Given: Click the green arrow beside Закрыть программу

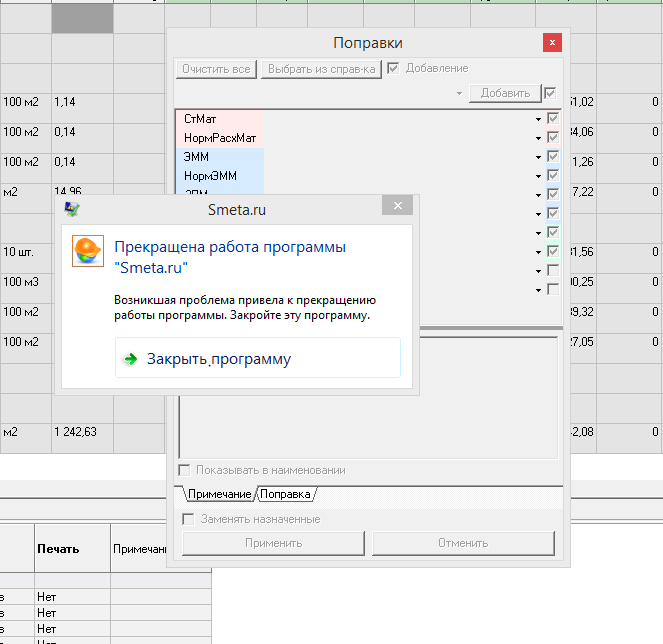Looking at the screenshot, I should (x=131, y=359).
